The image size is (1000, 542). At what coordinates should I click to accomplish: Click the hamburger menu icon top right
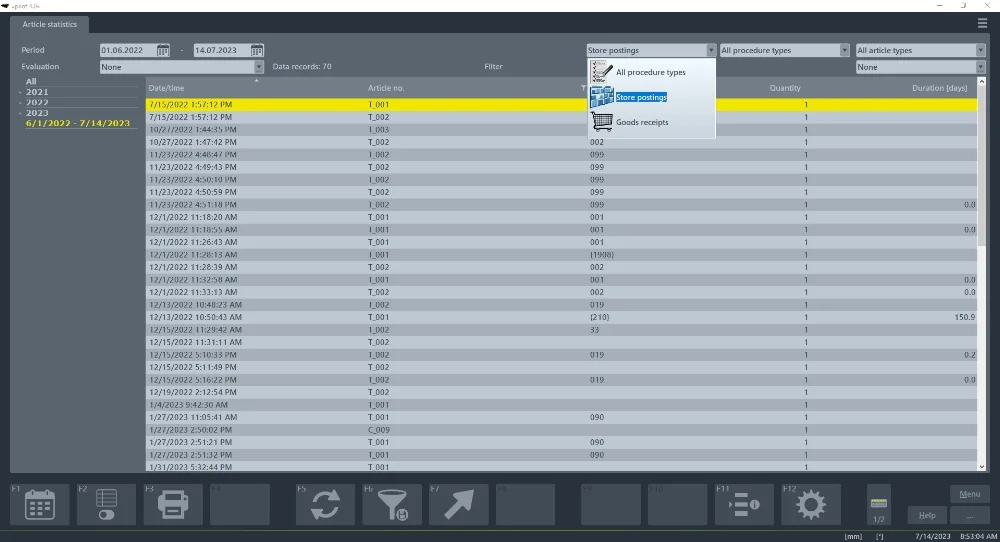pos(982,23)
